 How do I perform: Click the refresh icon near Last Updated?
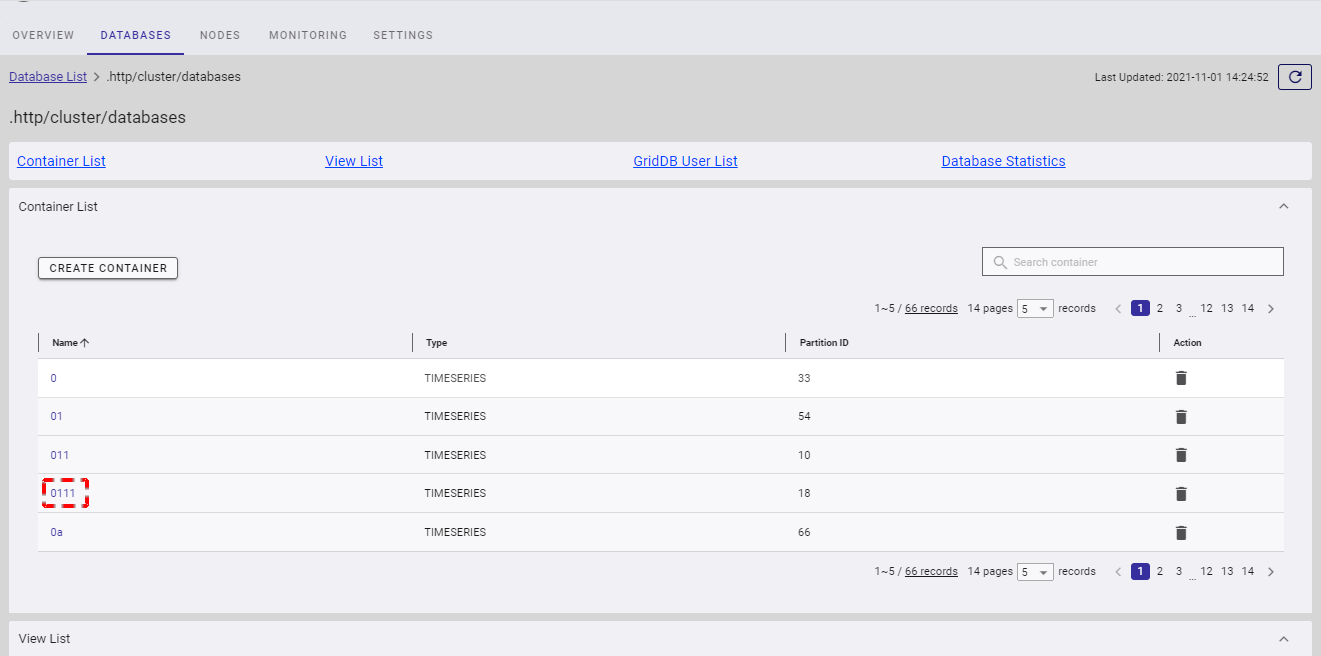1295,77
